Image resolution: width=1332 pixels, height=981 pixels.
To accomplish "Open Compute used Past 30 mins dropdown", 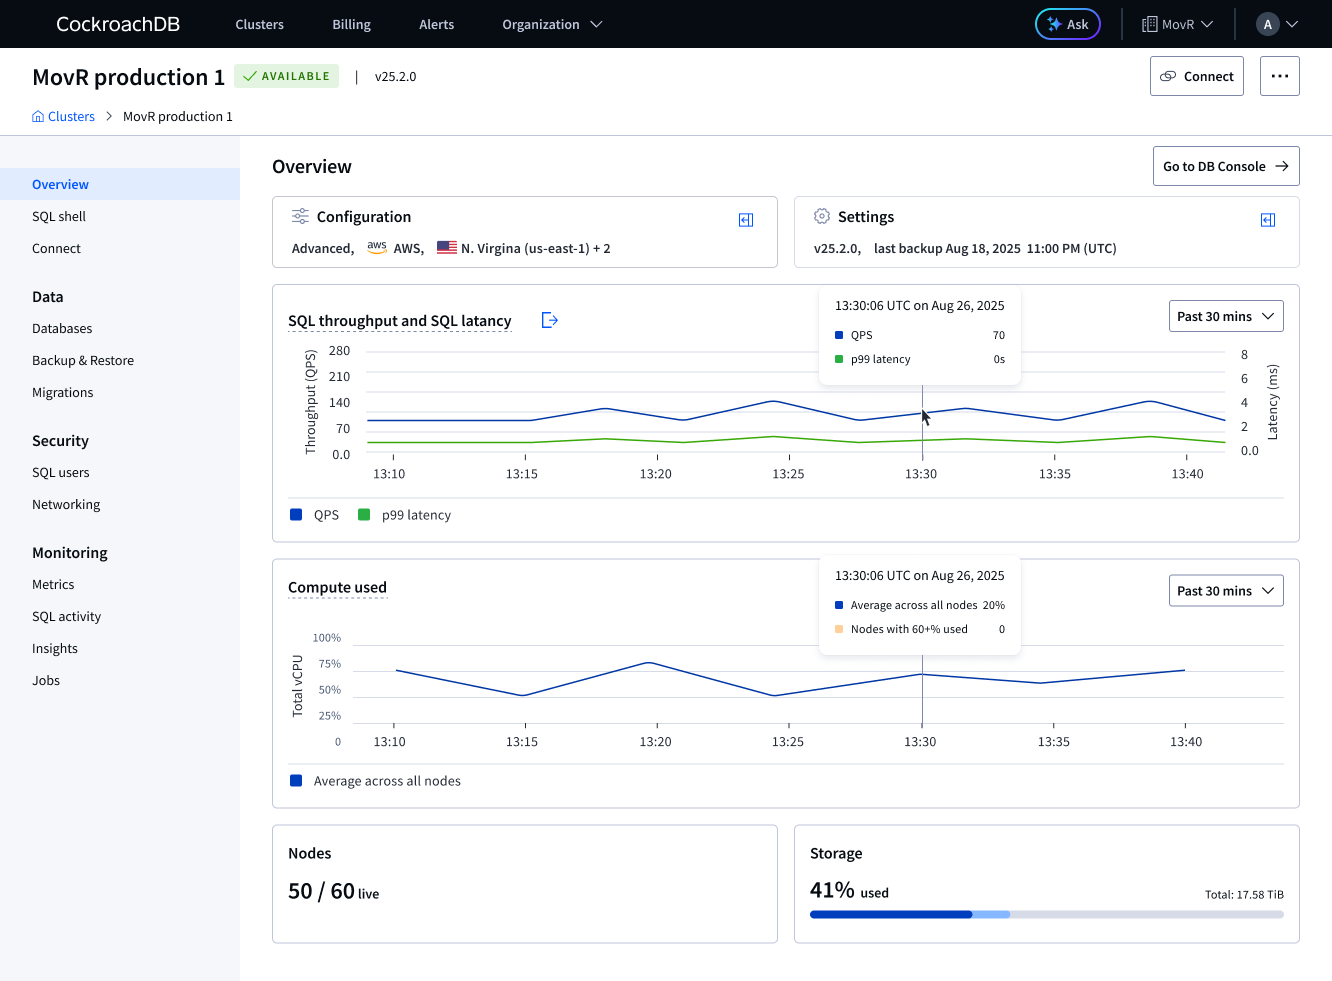I will point(1226,591).
